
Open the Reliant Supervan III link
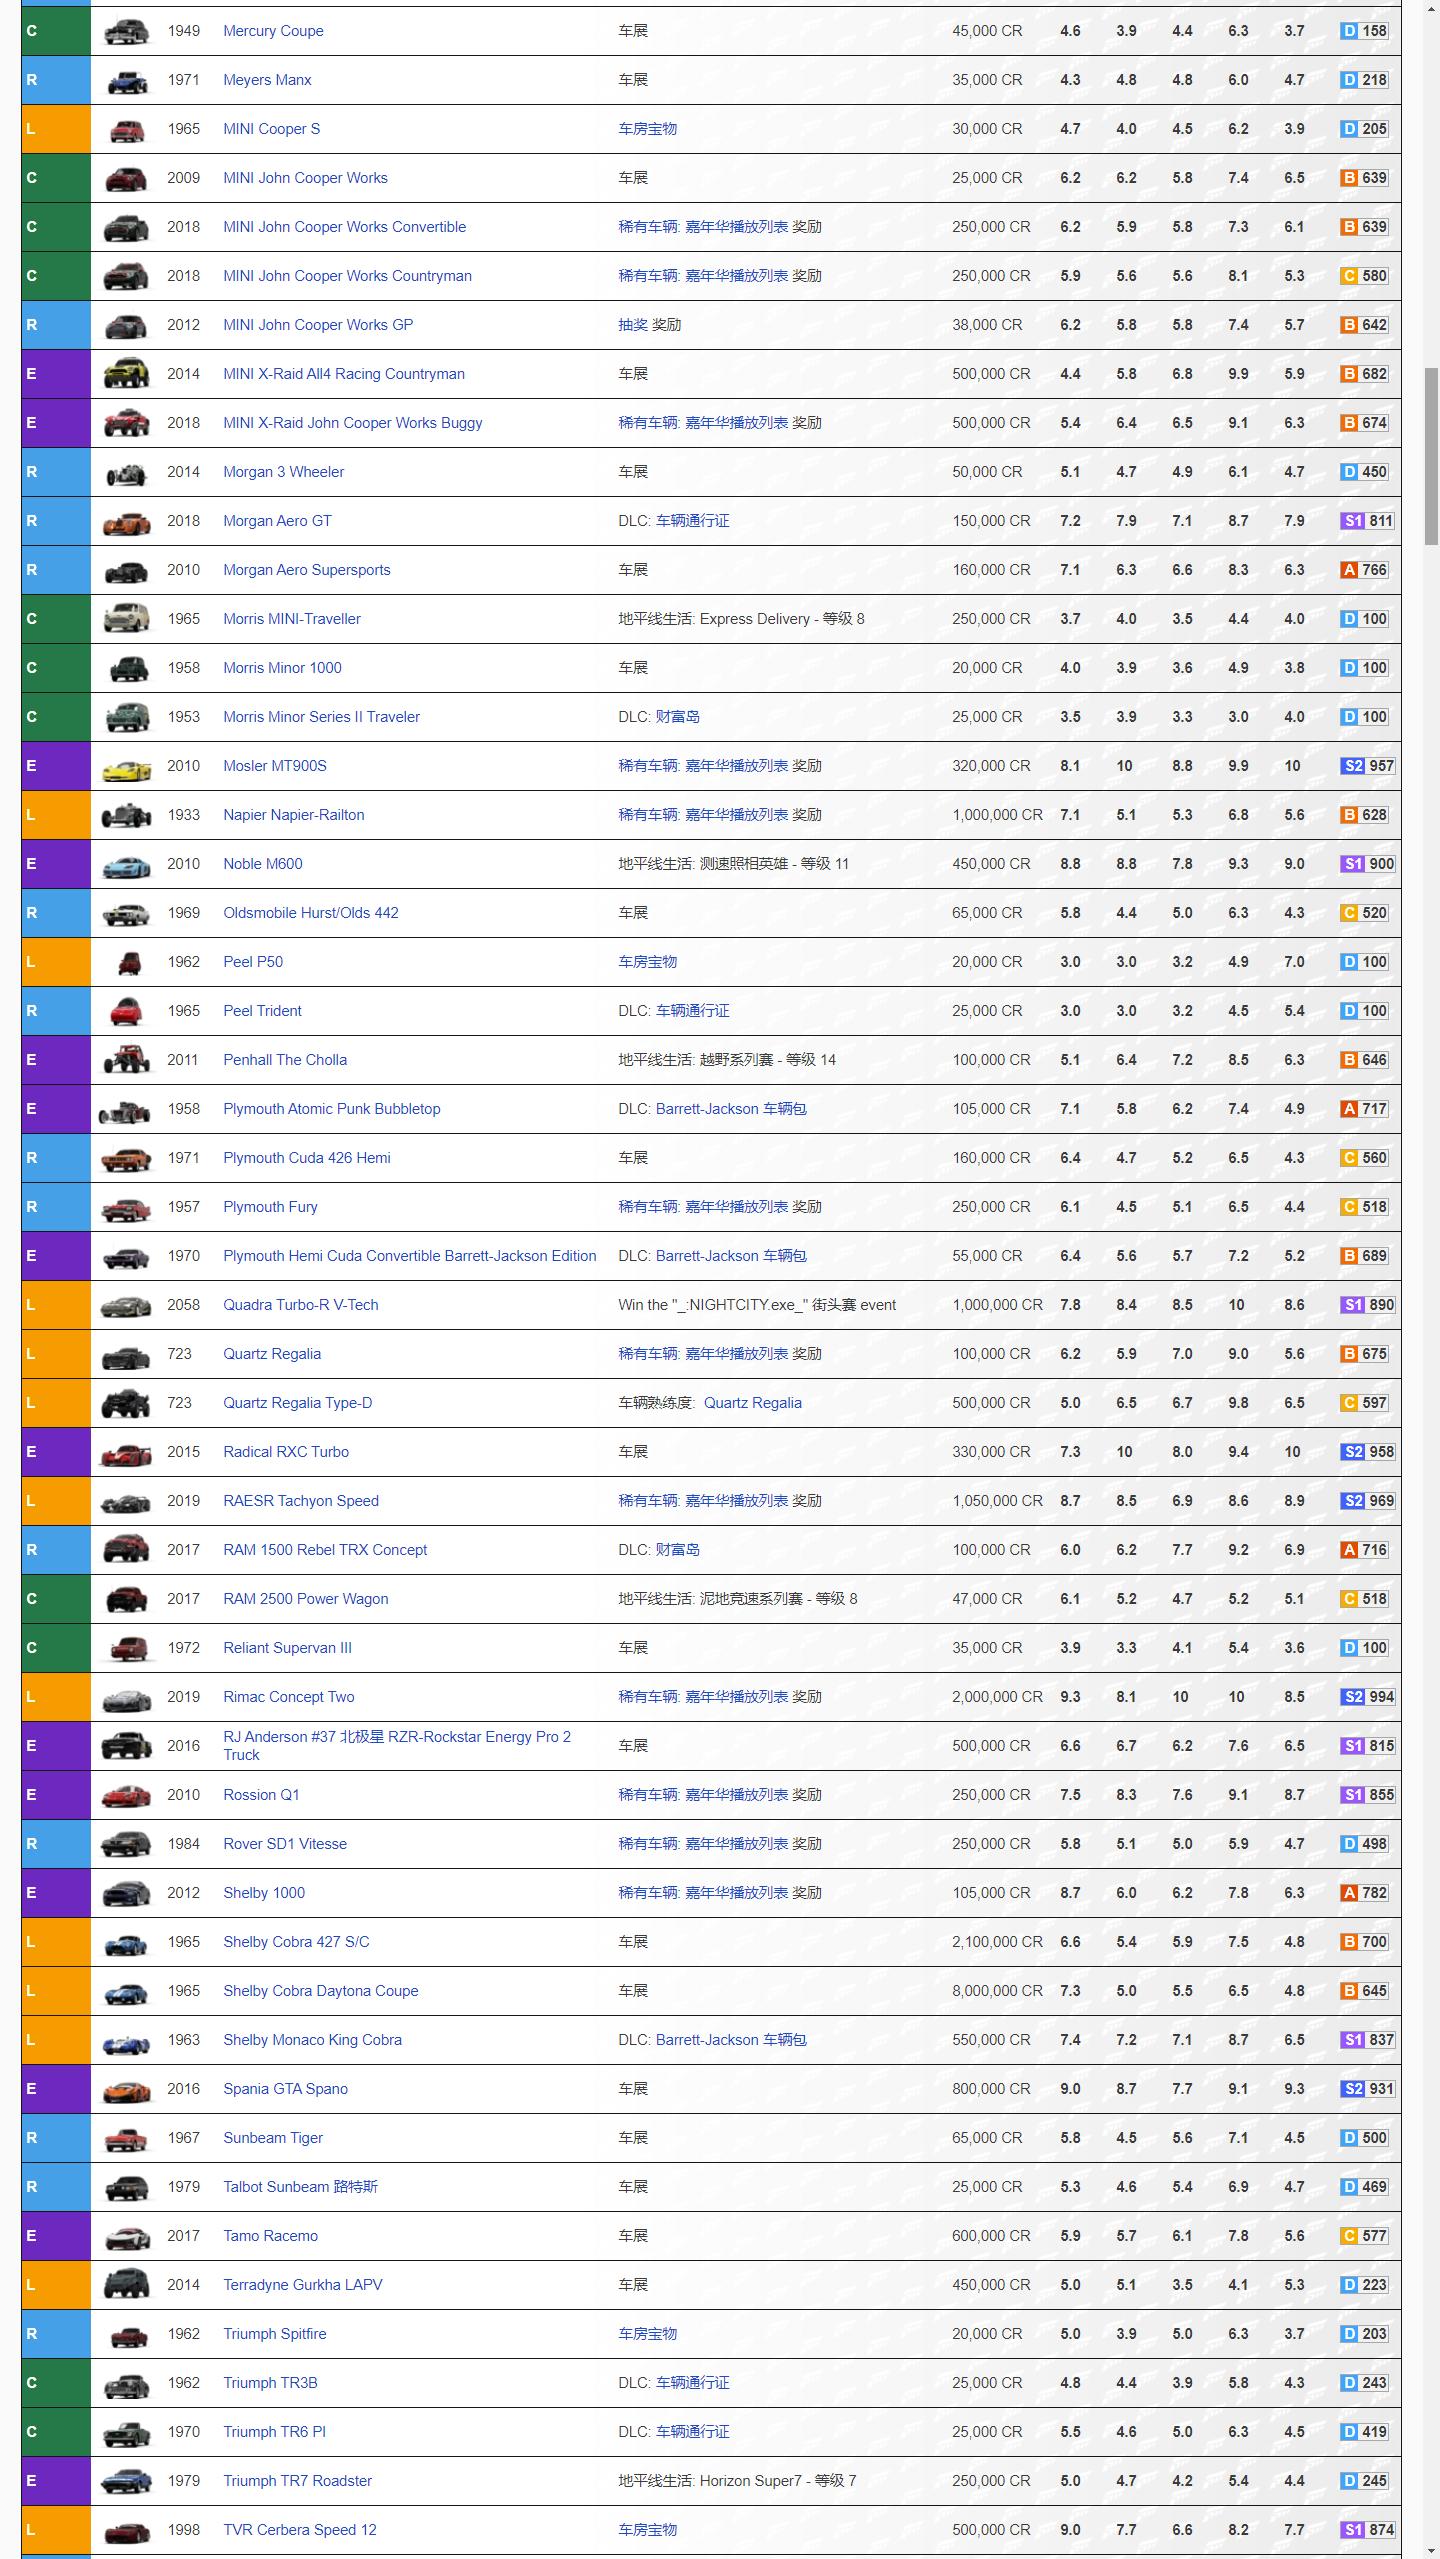[287, 1648]
